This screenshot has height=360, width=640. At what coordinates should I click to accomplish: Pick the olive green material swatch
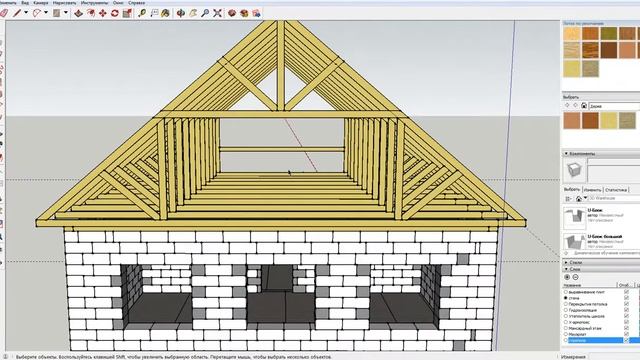point(609,33)
